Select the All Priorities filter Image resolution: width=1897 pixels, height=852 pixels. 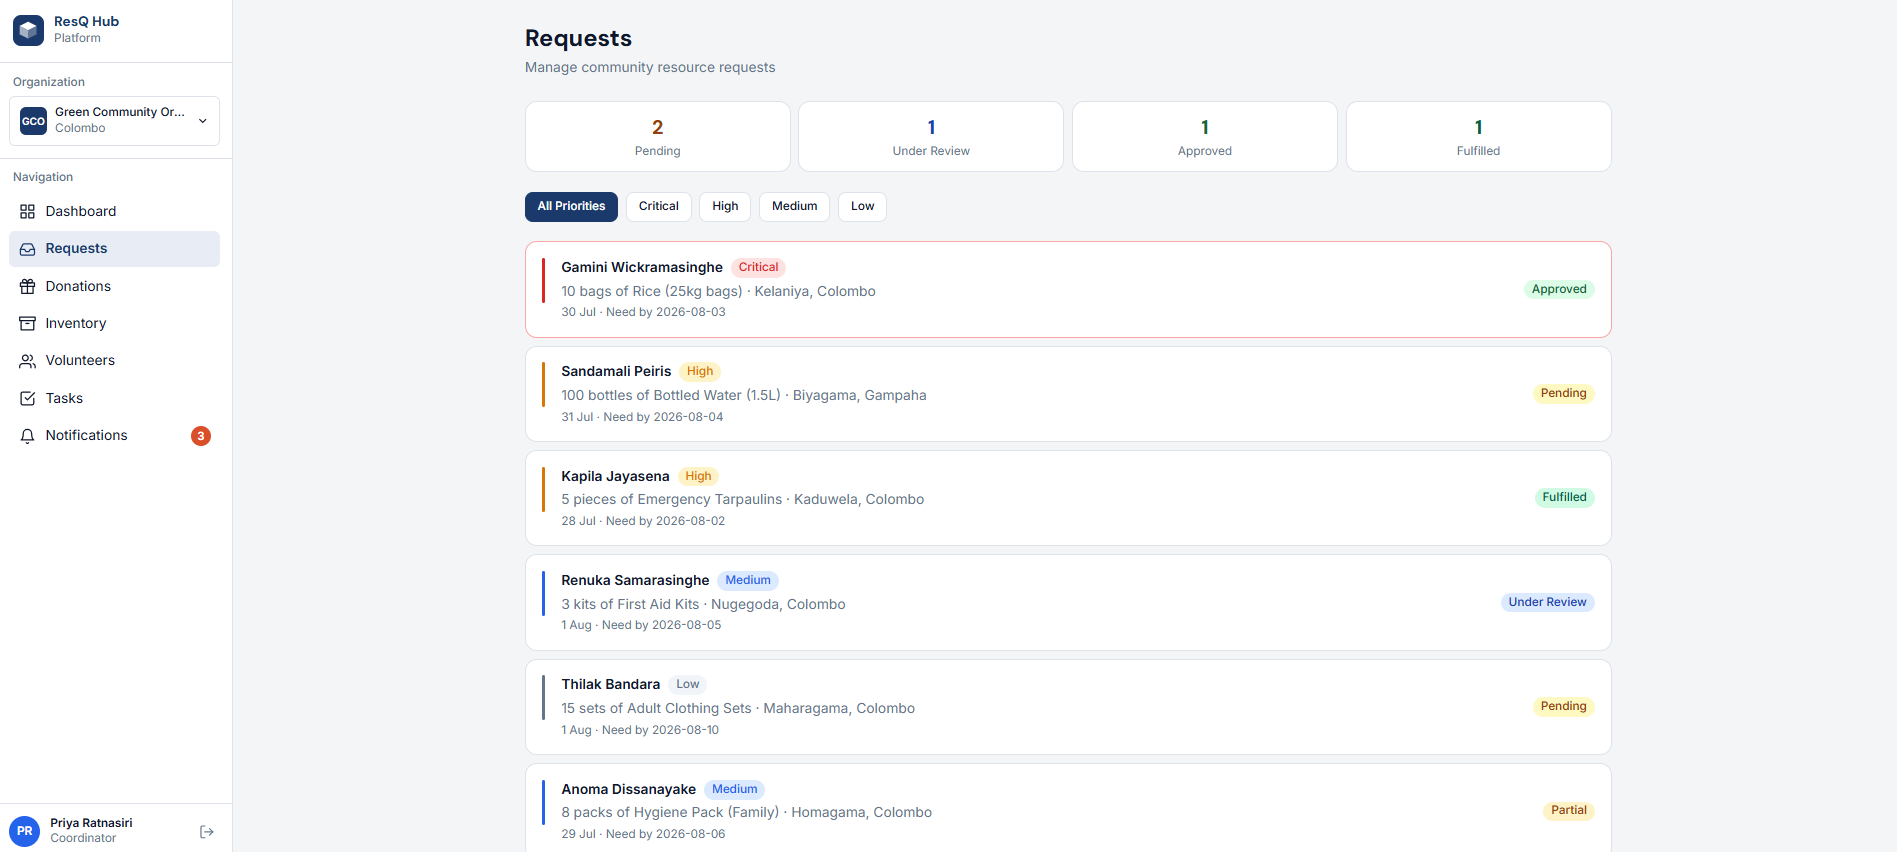pyautogui.click(x=571, y=207)
